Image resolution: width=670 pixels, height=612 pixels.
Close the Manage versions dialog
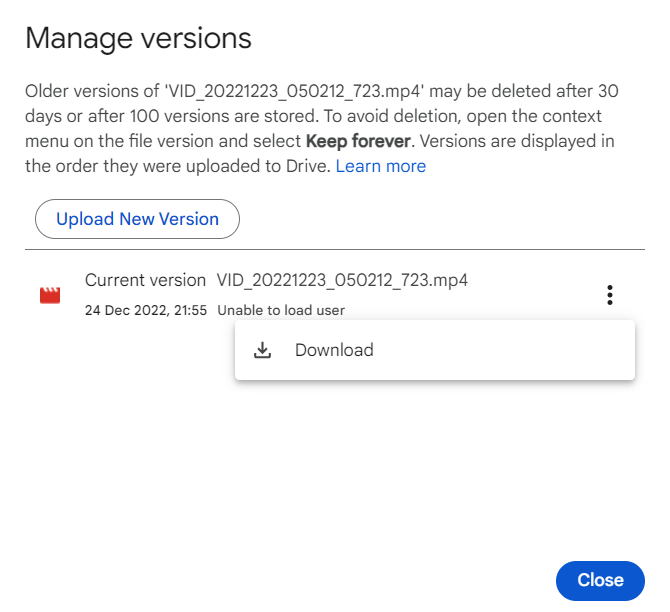600,580
